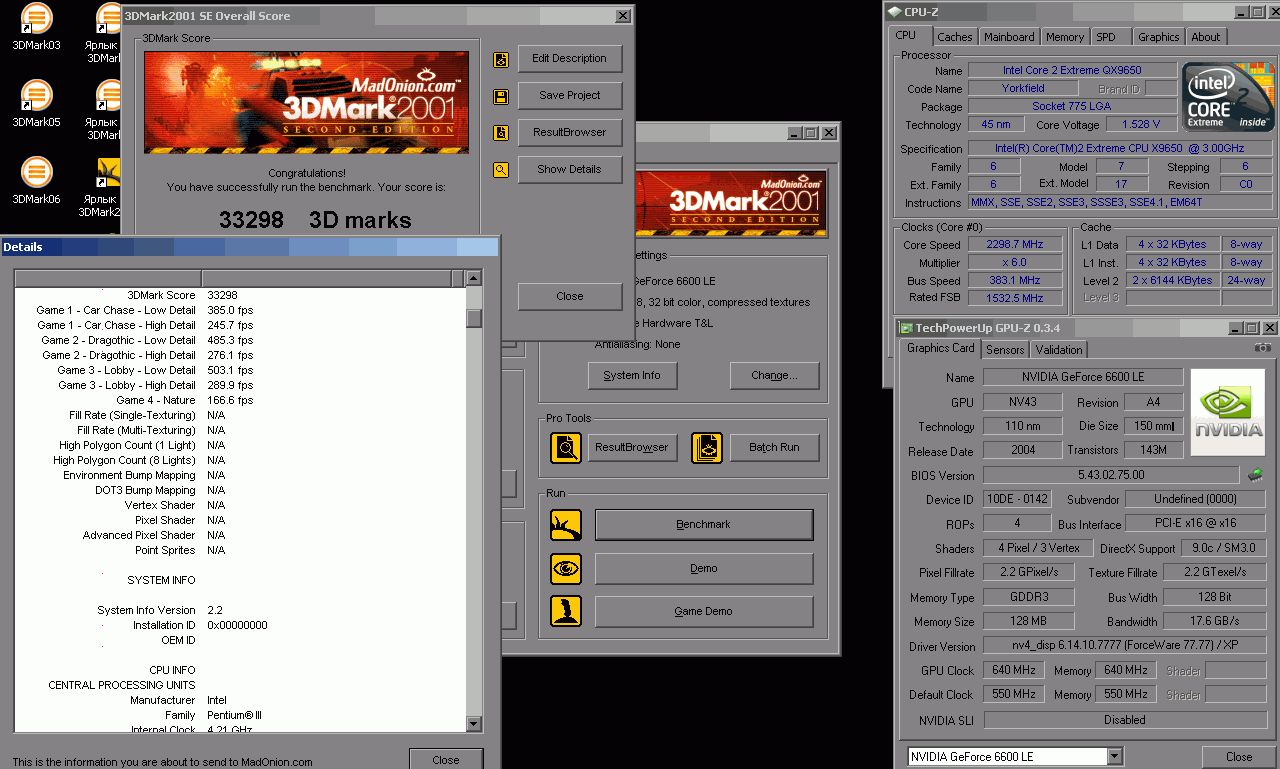Click the Details list scrollbar up arrow

474,278
